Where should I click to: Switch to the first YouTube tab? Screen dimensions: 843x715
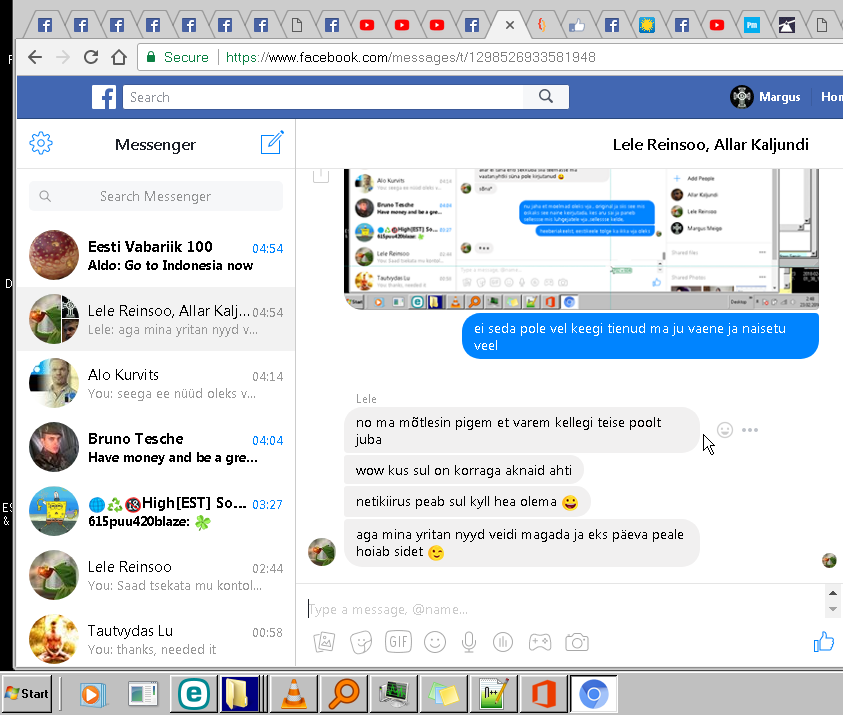(x=367, y=25)
